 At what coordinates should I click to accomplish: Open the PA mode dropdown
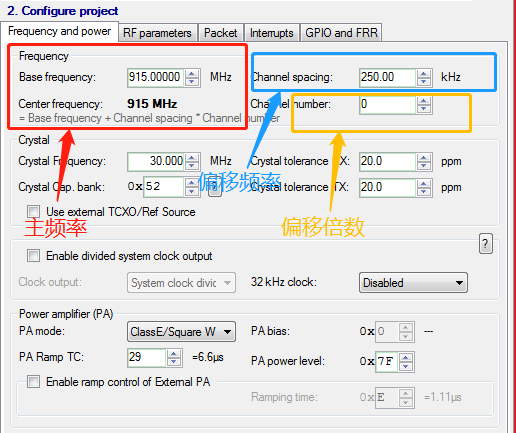click(181, 332)
